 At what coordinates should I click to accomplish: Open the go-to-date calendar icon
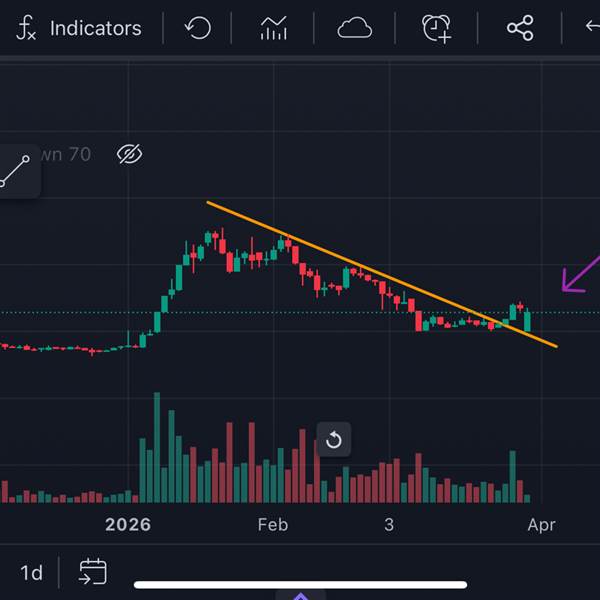(93, 572)
